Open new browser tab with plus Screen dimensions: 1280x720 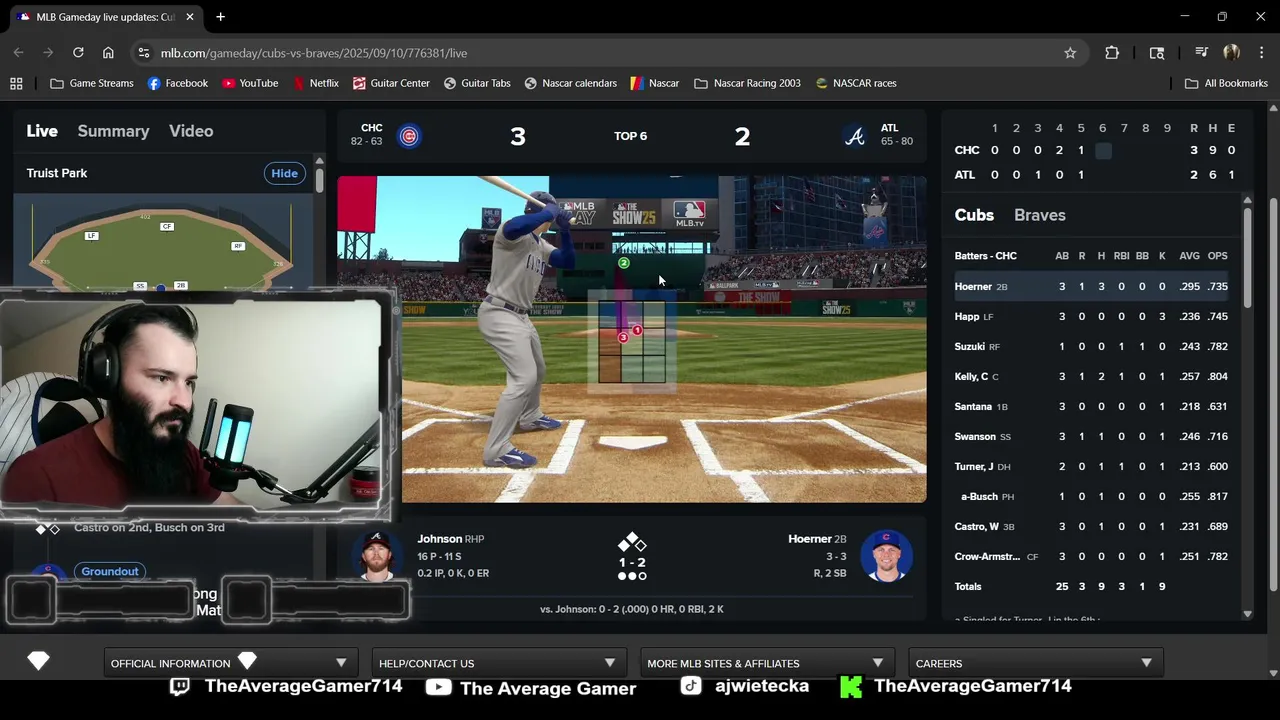point(220,17)
